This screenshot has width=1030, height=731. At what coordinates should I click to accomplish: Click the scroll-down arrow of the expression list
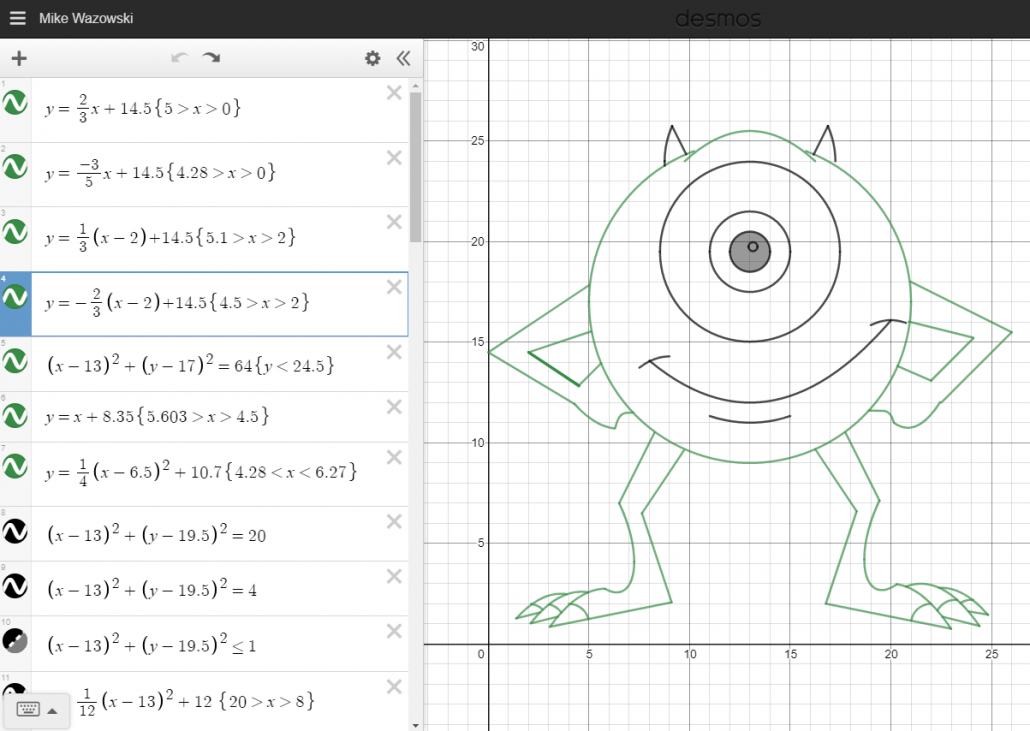tap(415, 725)
